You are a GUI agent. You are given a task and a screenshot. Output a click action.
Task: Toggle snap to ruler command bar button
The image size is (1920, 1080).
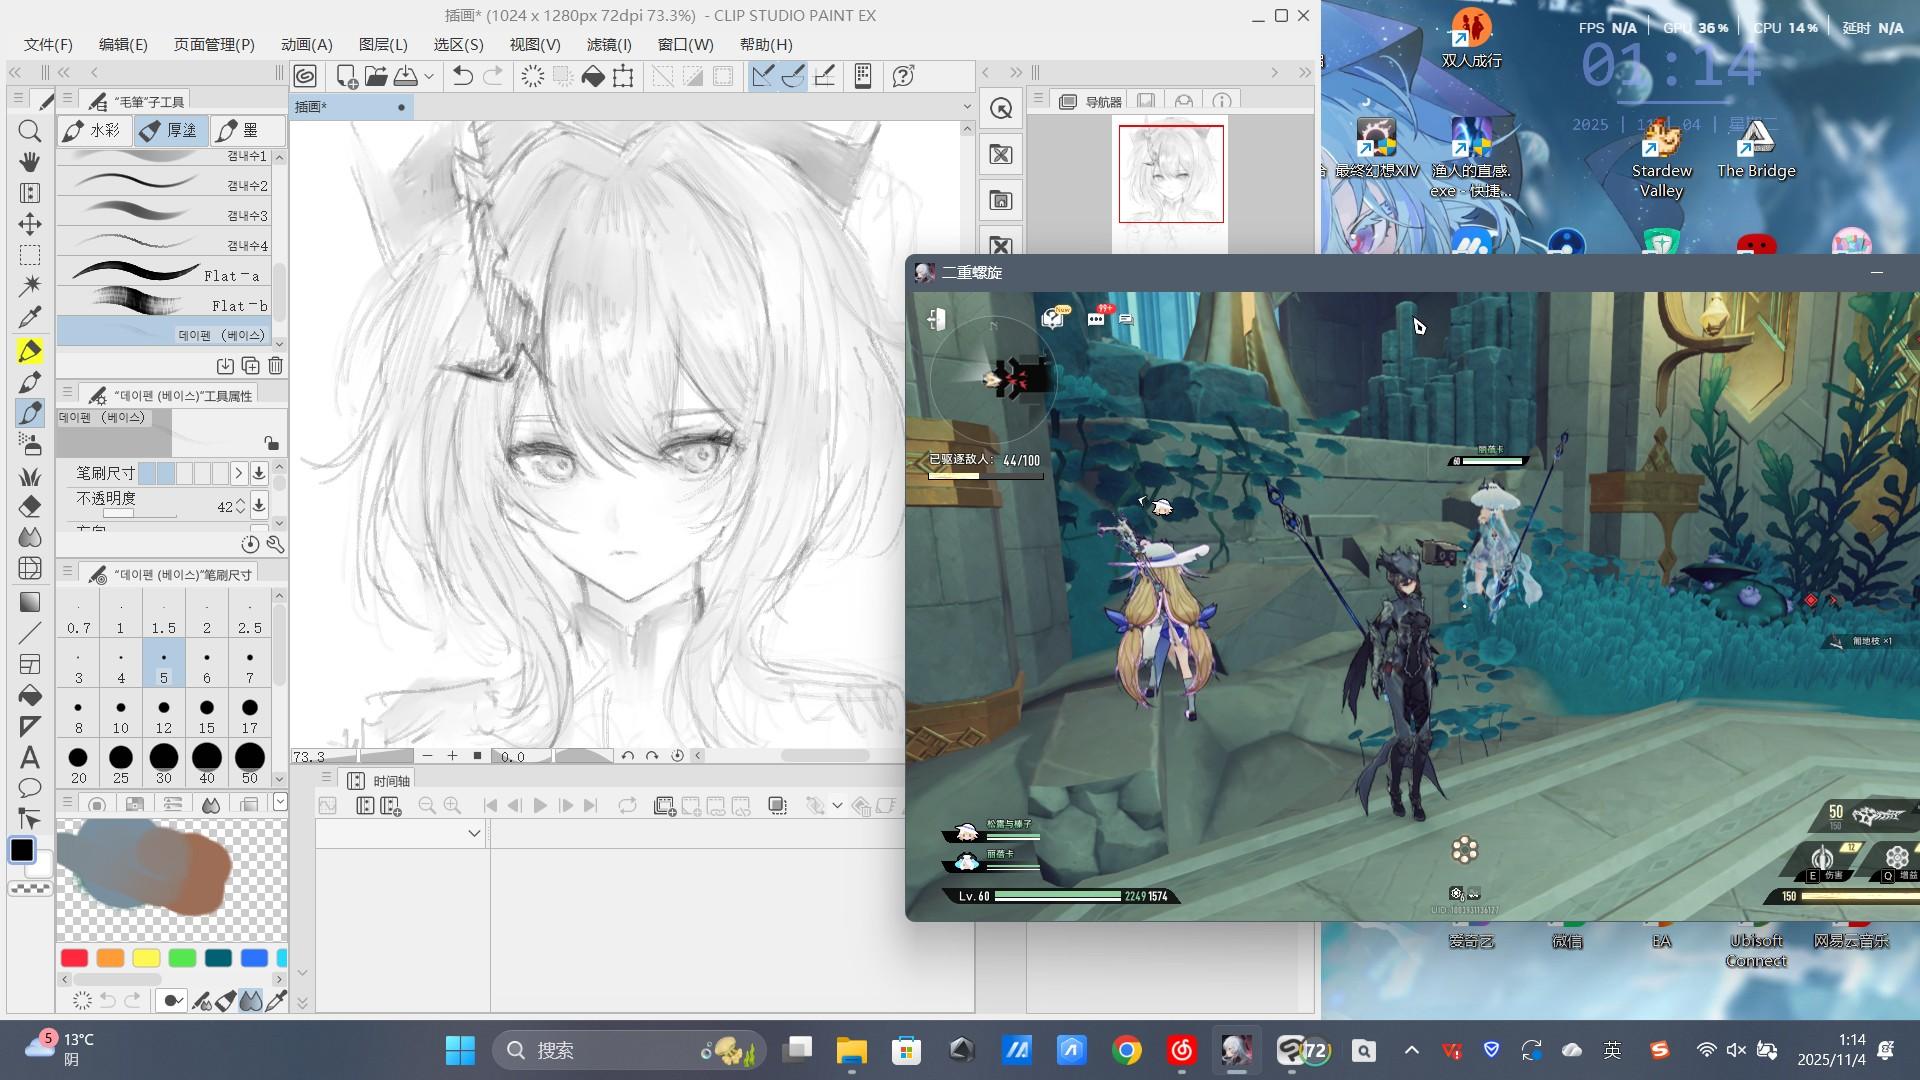763,76
